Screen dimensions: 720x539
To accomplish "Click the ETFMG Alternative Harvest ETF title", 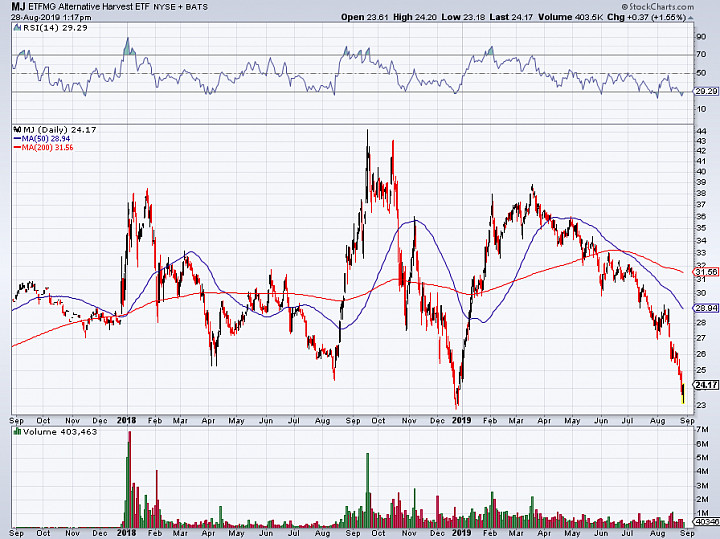I will coord(88,7).
